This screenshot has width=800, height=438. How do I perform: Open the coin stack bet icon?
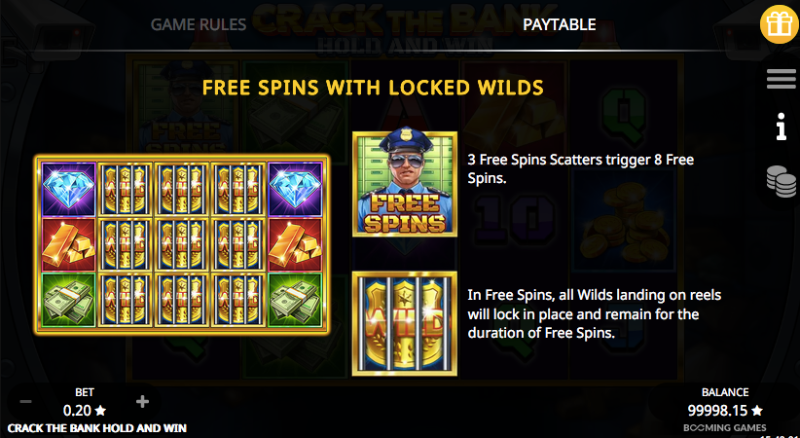pyautogui.click(x=781, y=181)
